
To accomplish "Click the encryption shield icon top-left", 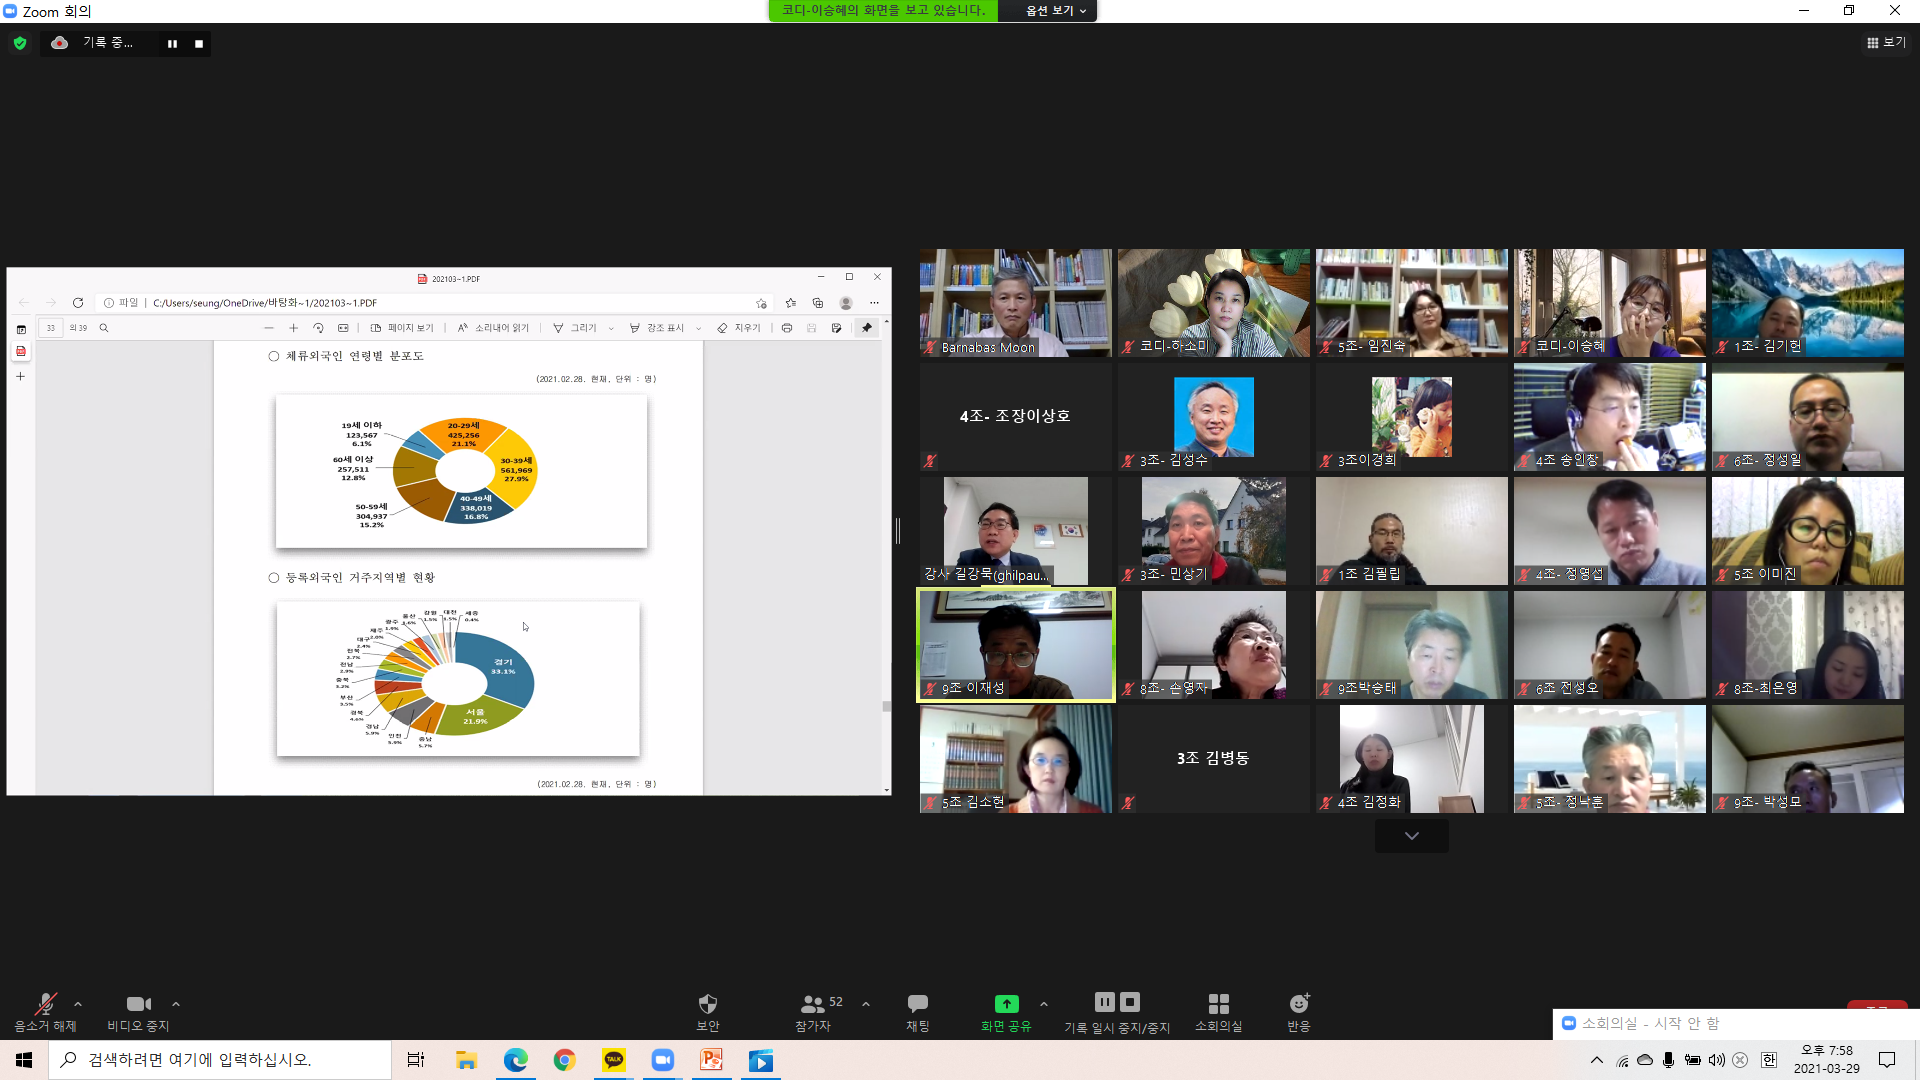I will coord(20,43).
